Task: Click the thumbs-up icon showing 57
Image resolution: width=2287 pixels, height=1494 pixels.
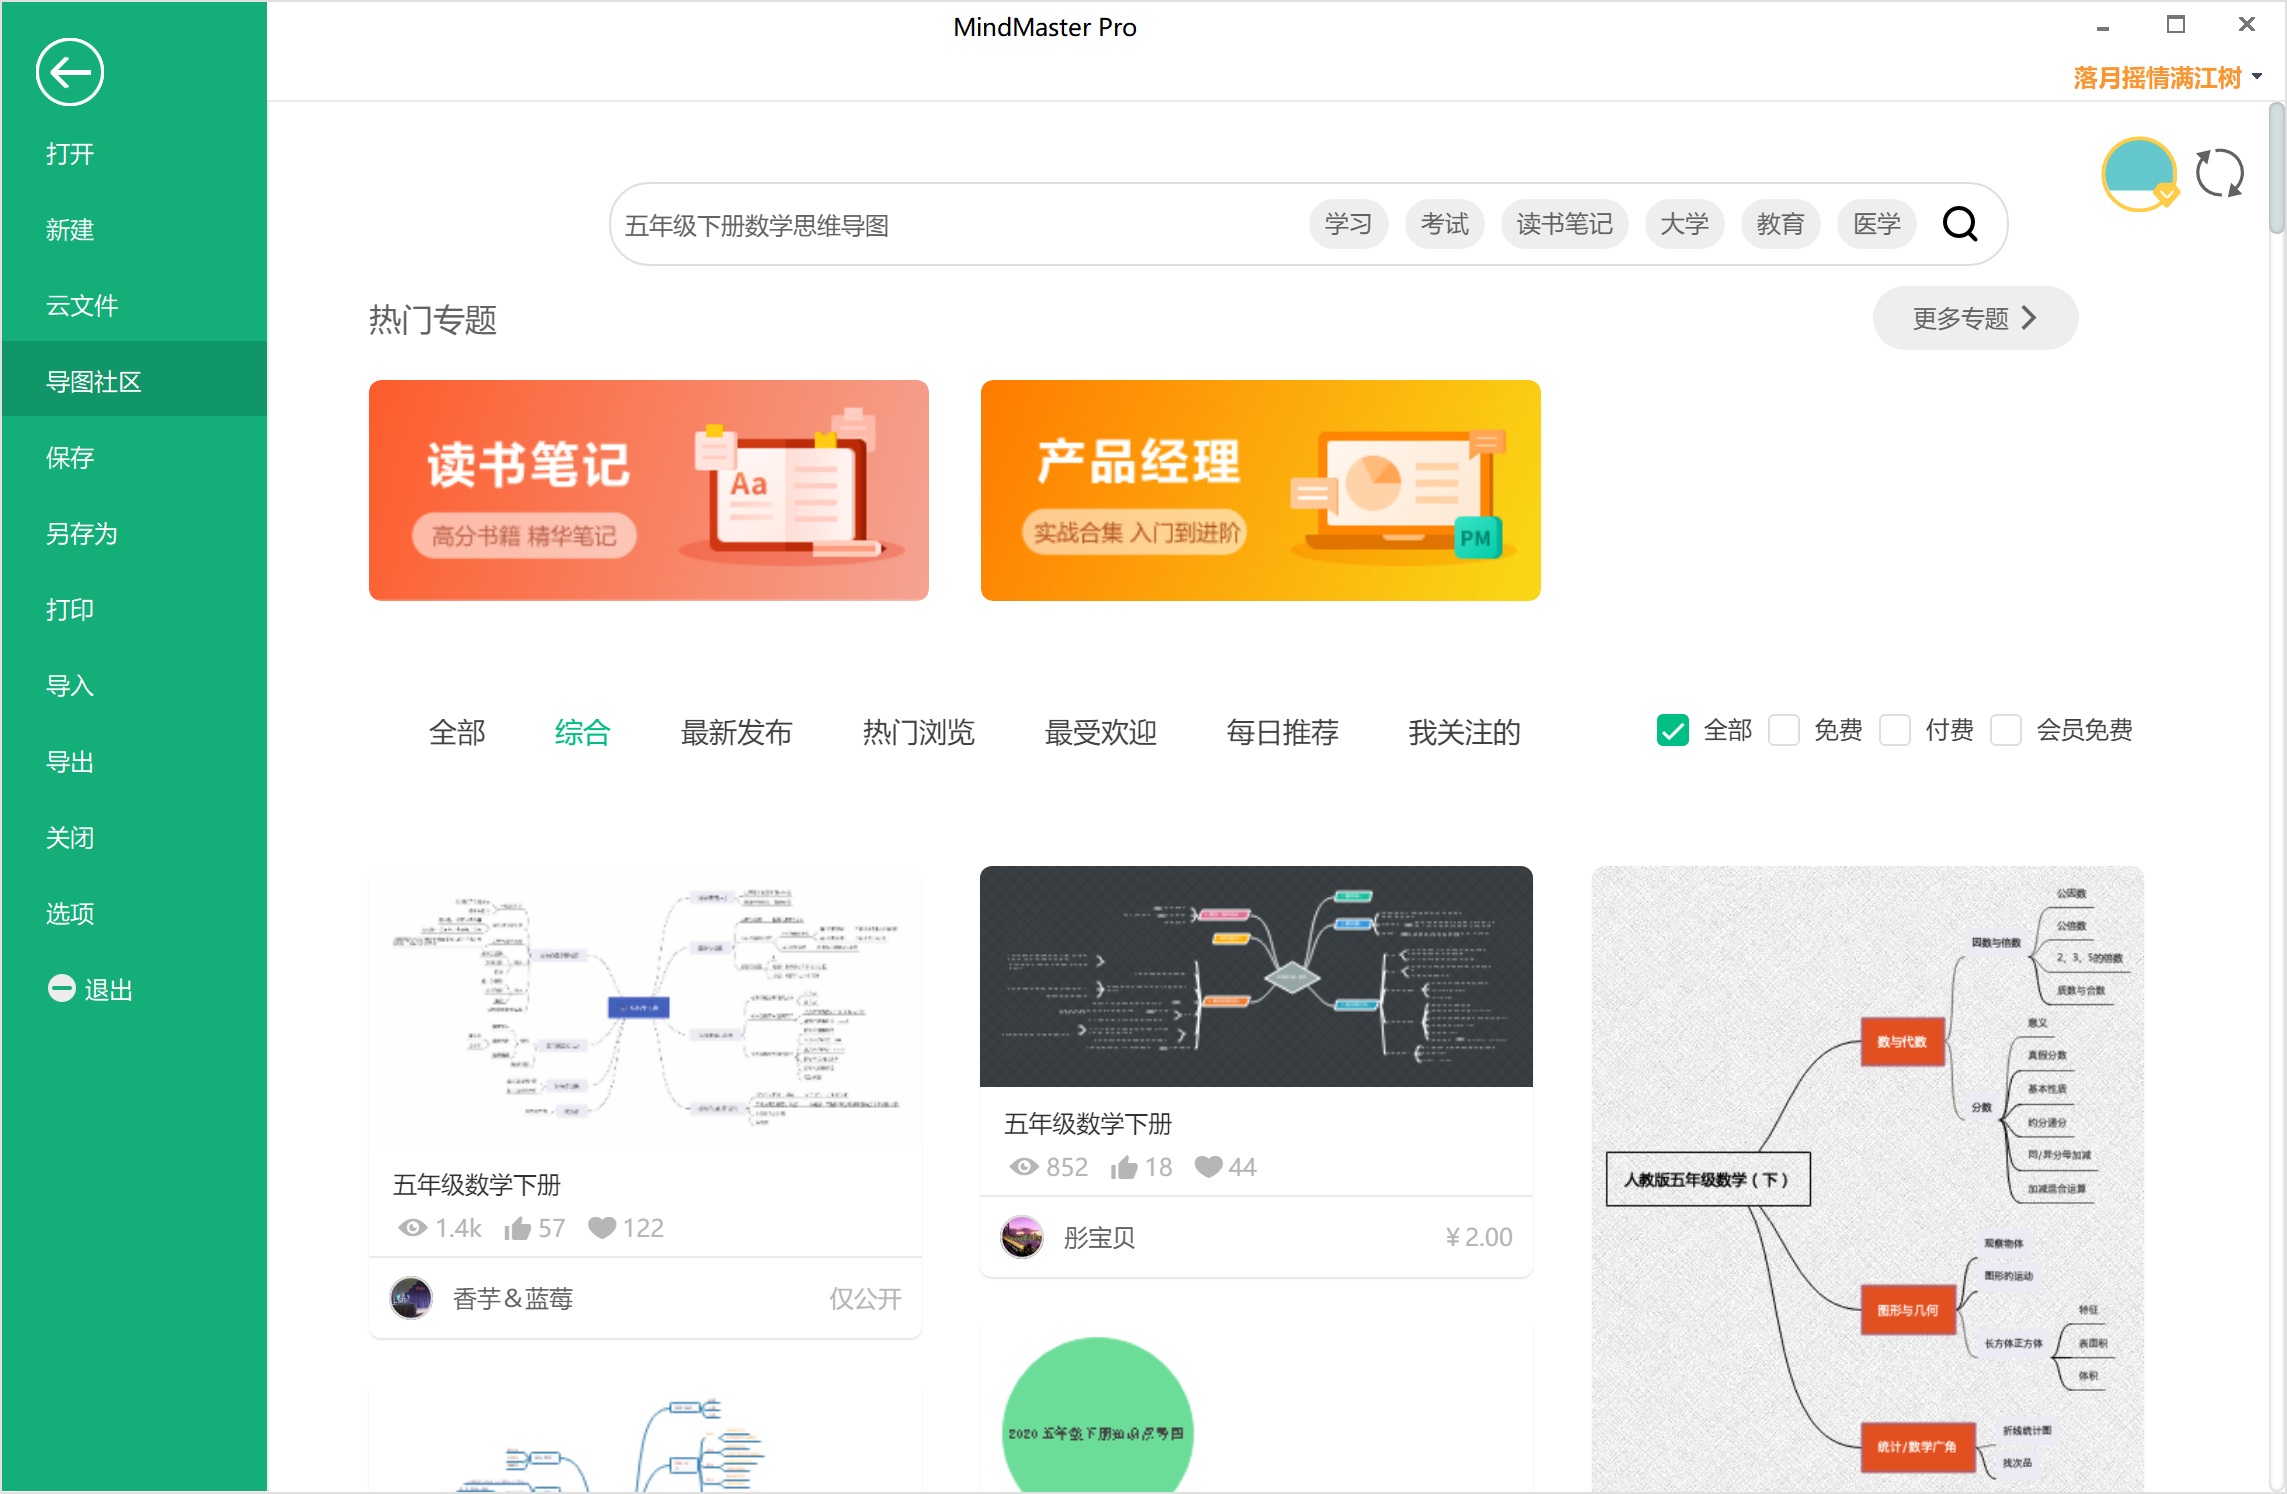Action: (517, 1228)
